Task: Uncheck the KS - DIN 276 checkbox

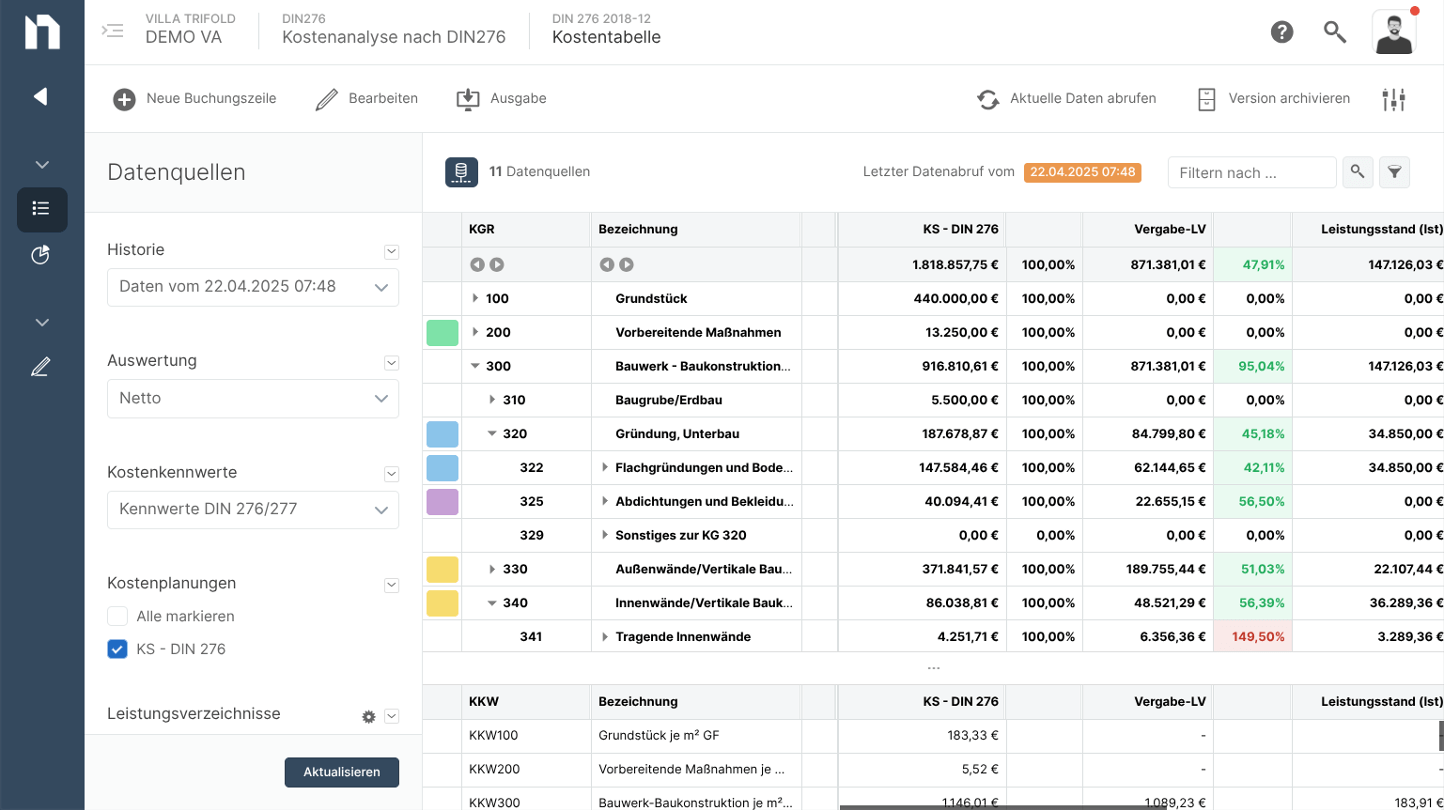Action: click(x=118, y=649)
